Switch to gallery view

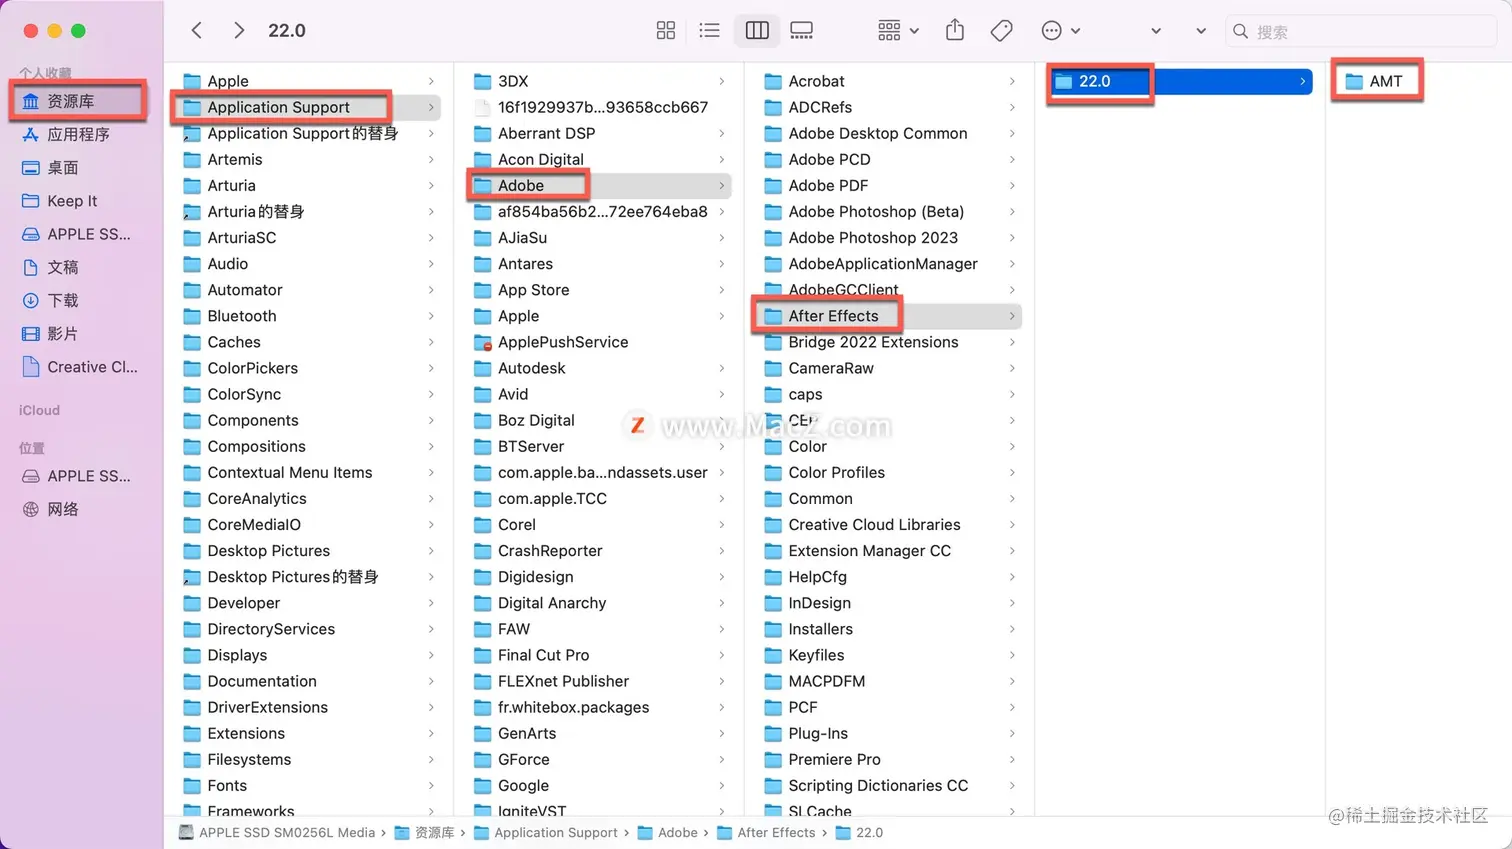(x=801, y=31)
